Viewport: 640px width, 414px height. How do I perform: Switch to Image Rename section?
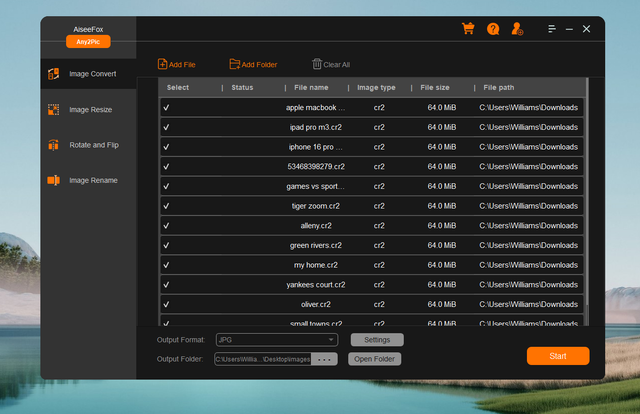click(x=93, y=180)
